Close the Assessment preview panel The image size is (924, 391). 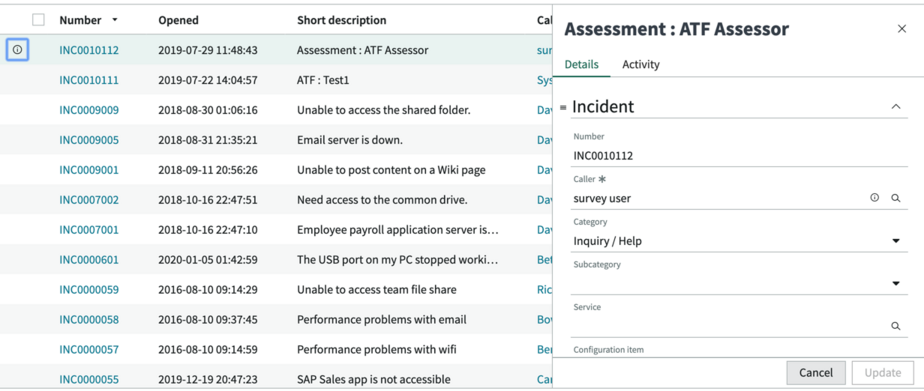coord(902,29)
